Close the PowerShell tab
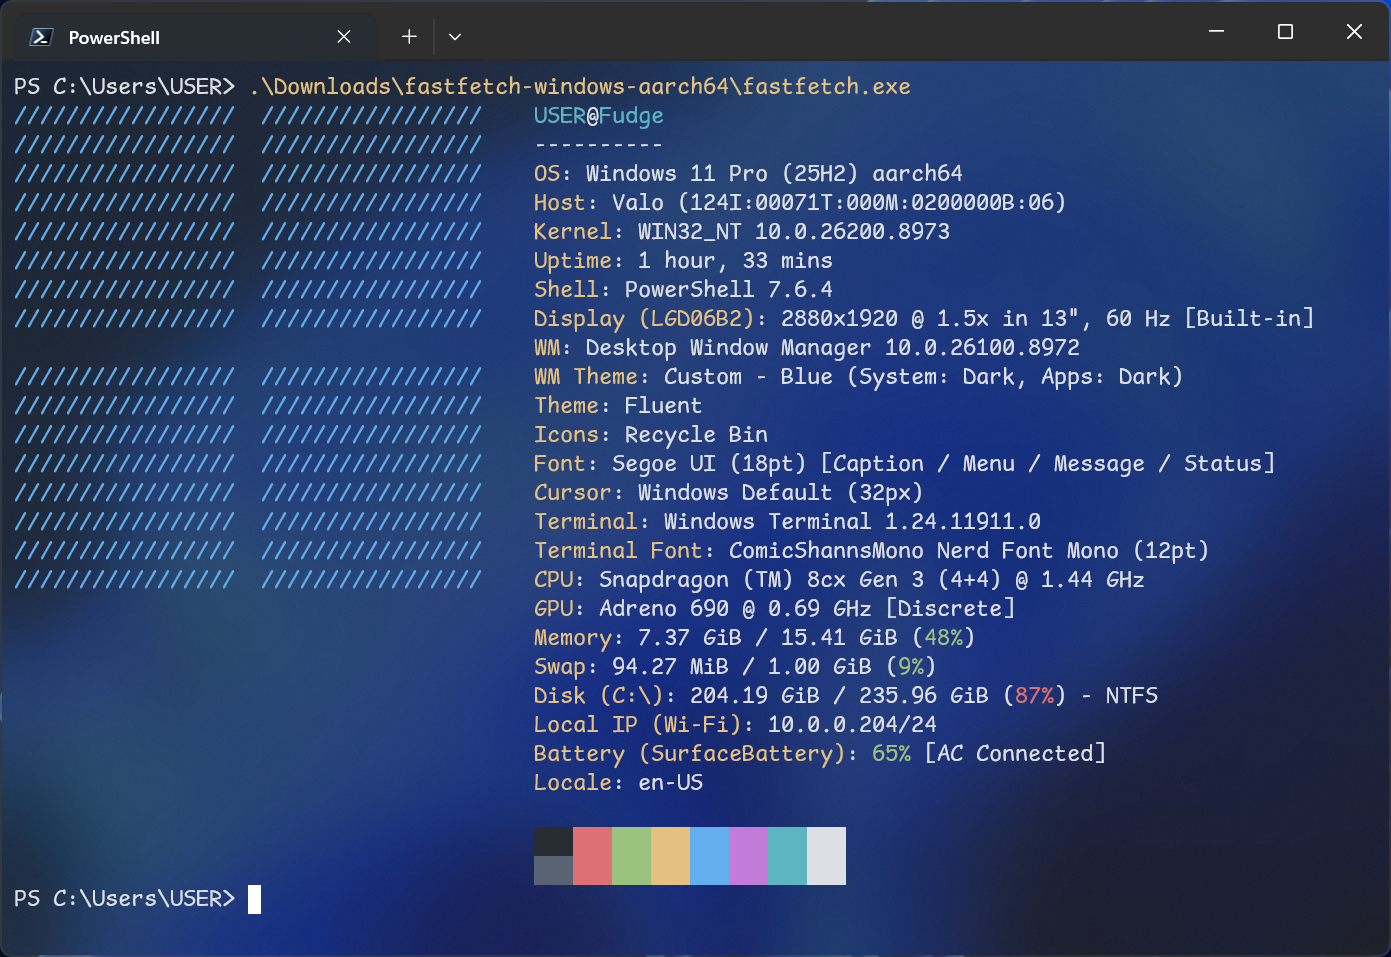The height and width of the screenshot is (957, 1391). (x=344, y=37)
